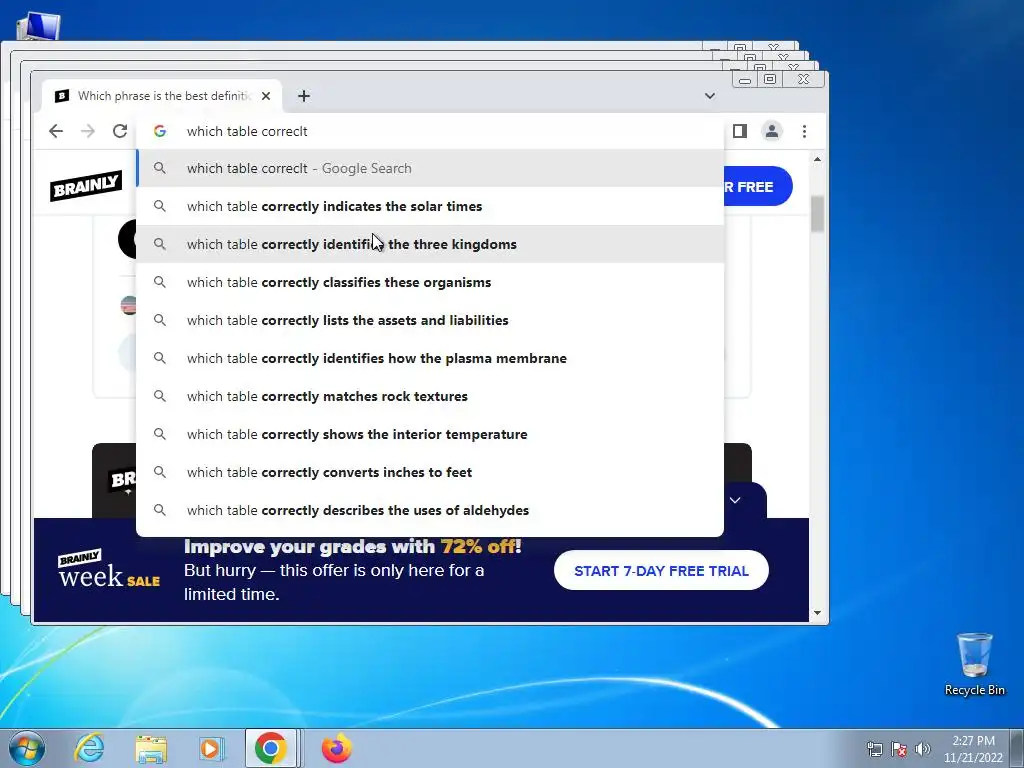Open the Recycle Bin desktop icon
This screenshot has width=1024, height=768.
tap(974, 664)
